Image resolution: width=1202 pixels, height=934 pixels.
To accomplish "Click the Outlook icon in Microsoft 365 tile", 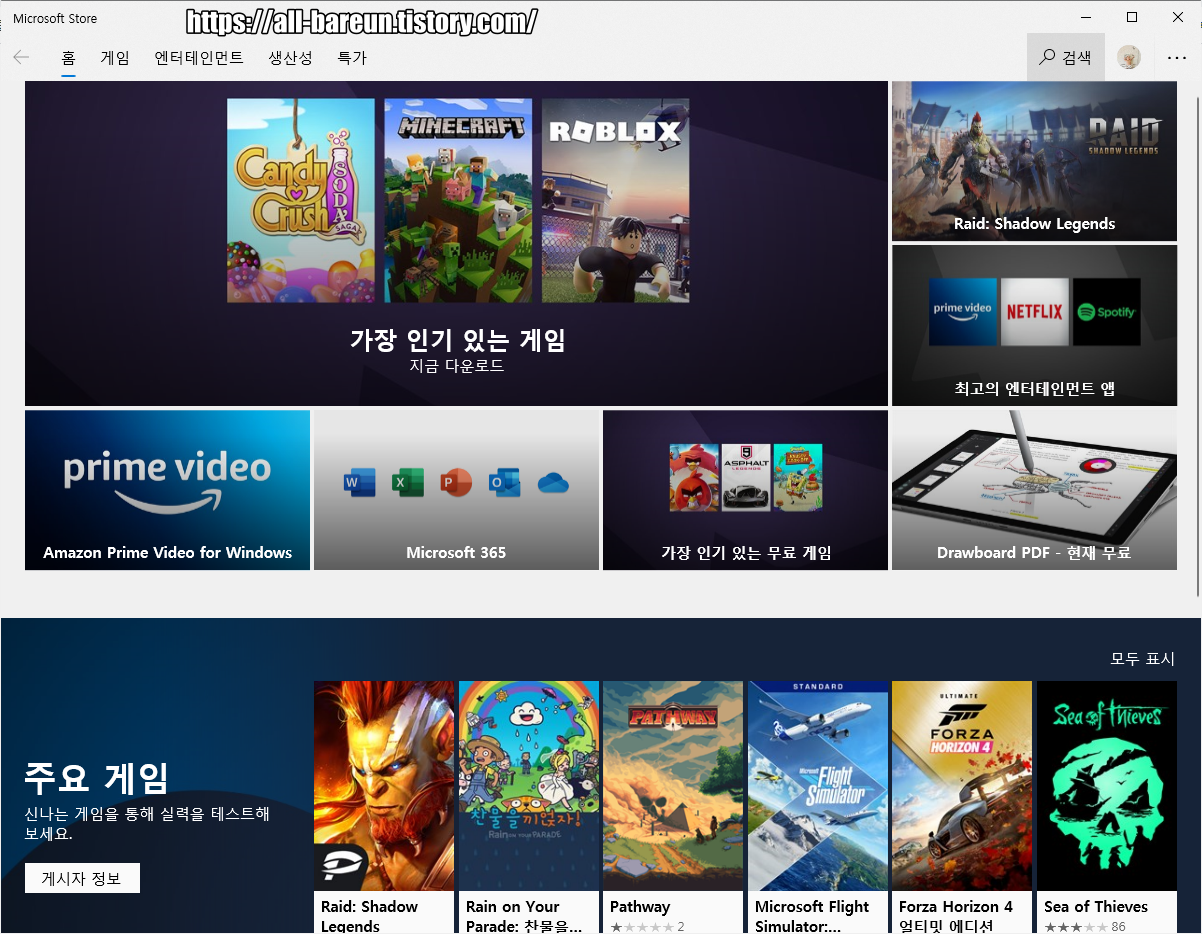I will [x=504, y=483].
